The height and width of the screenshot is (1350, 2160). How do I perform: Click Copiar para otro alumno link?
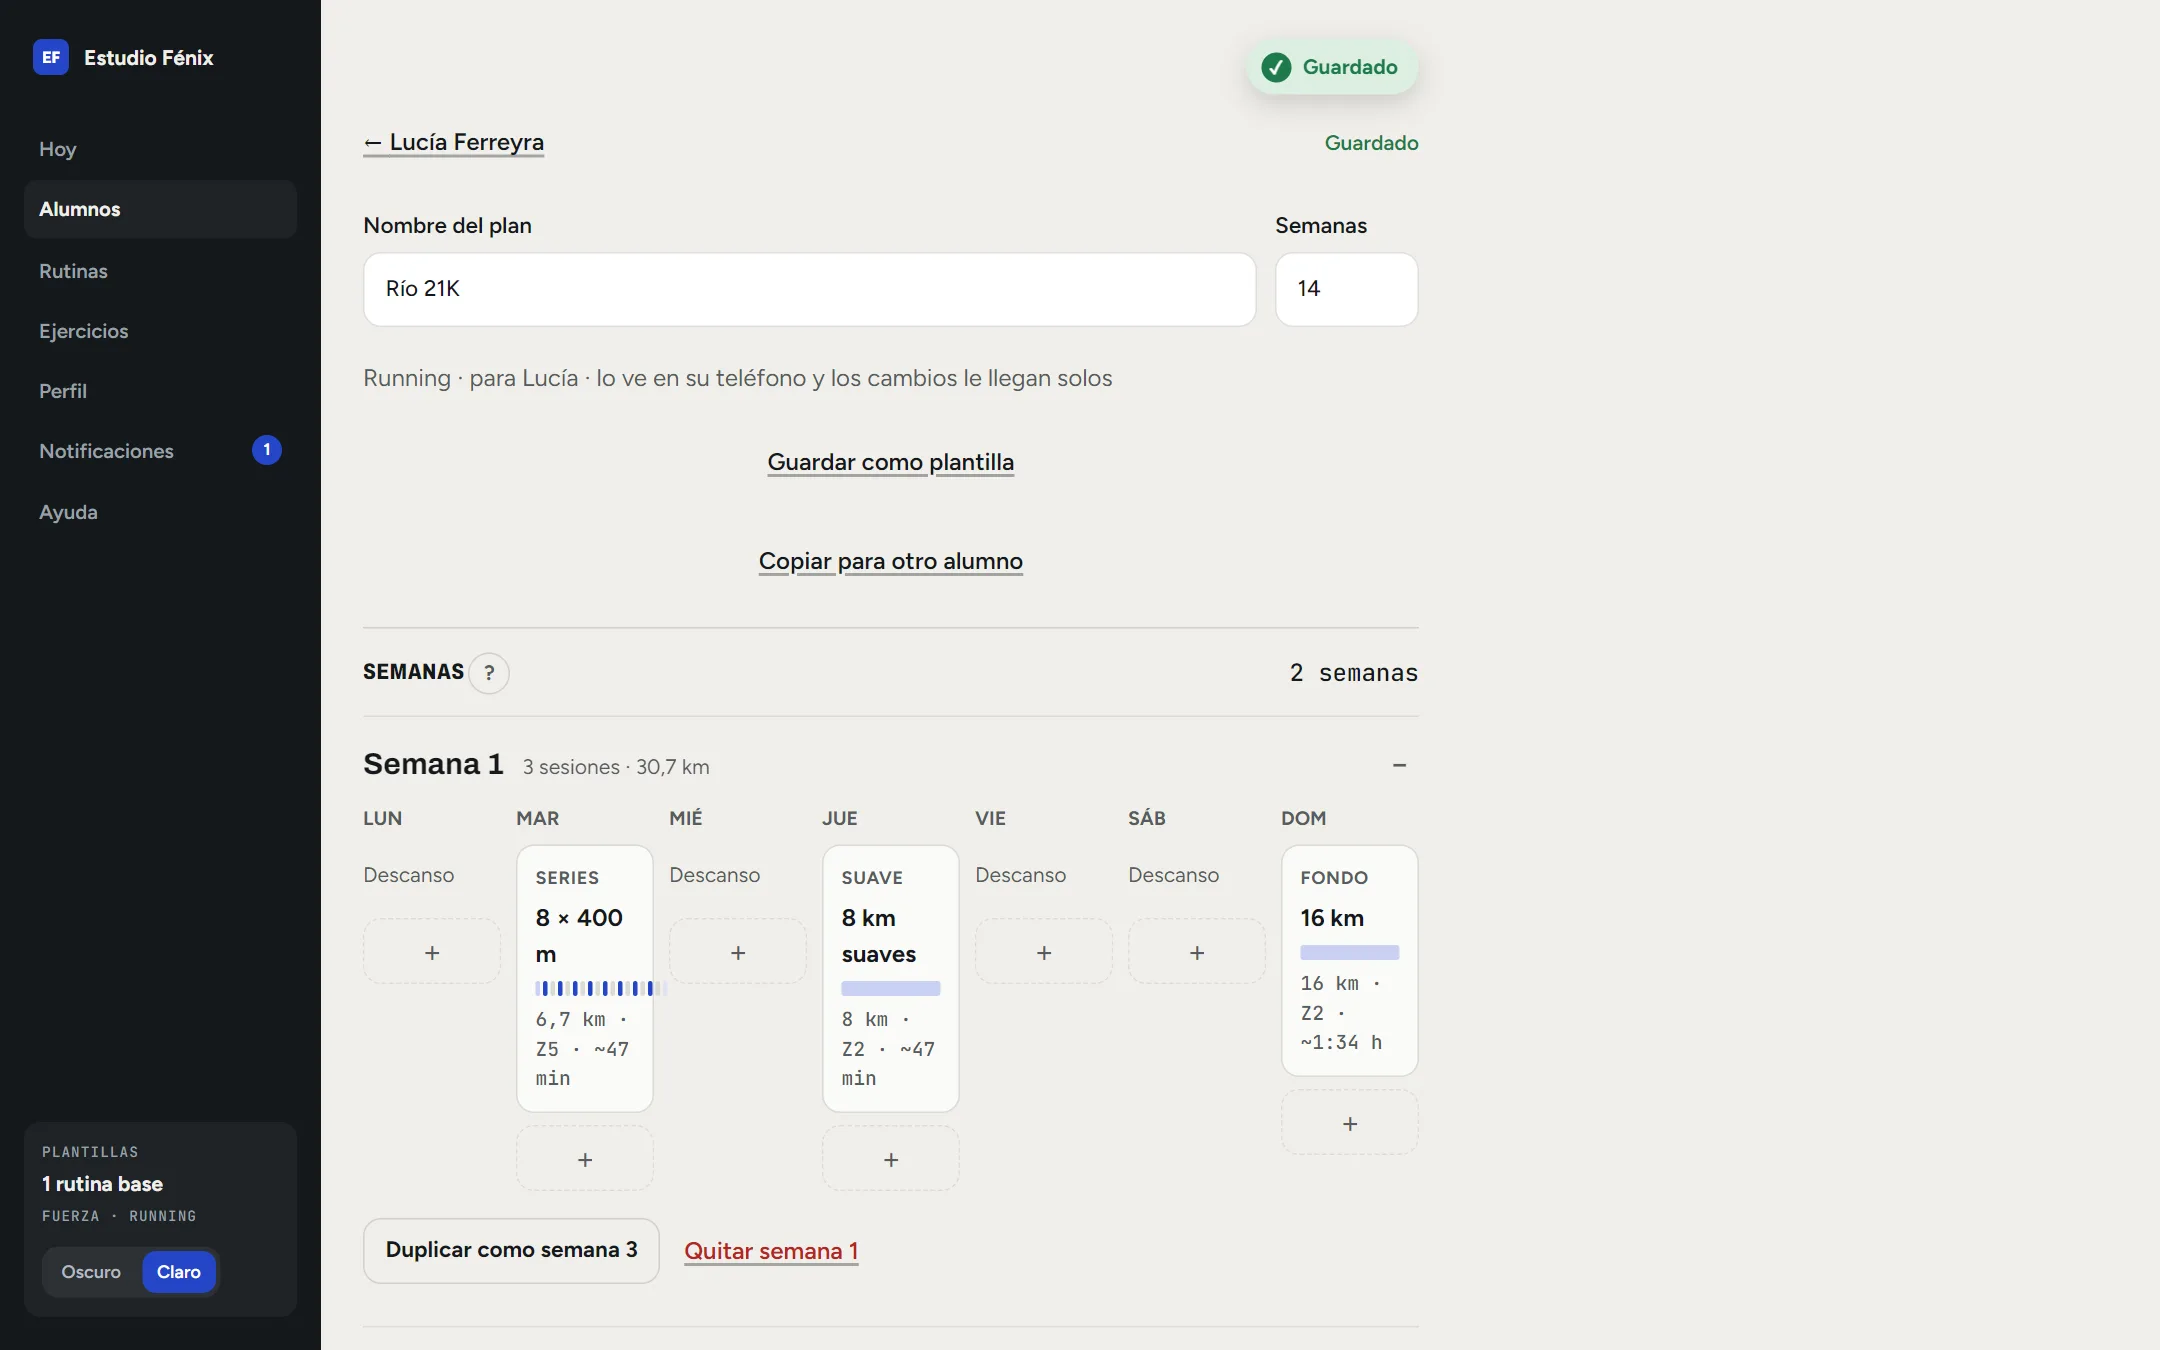pyautogui.click(x=890, y=561)
